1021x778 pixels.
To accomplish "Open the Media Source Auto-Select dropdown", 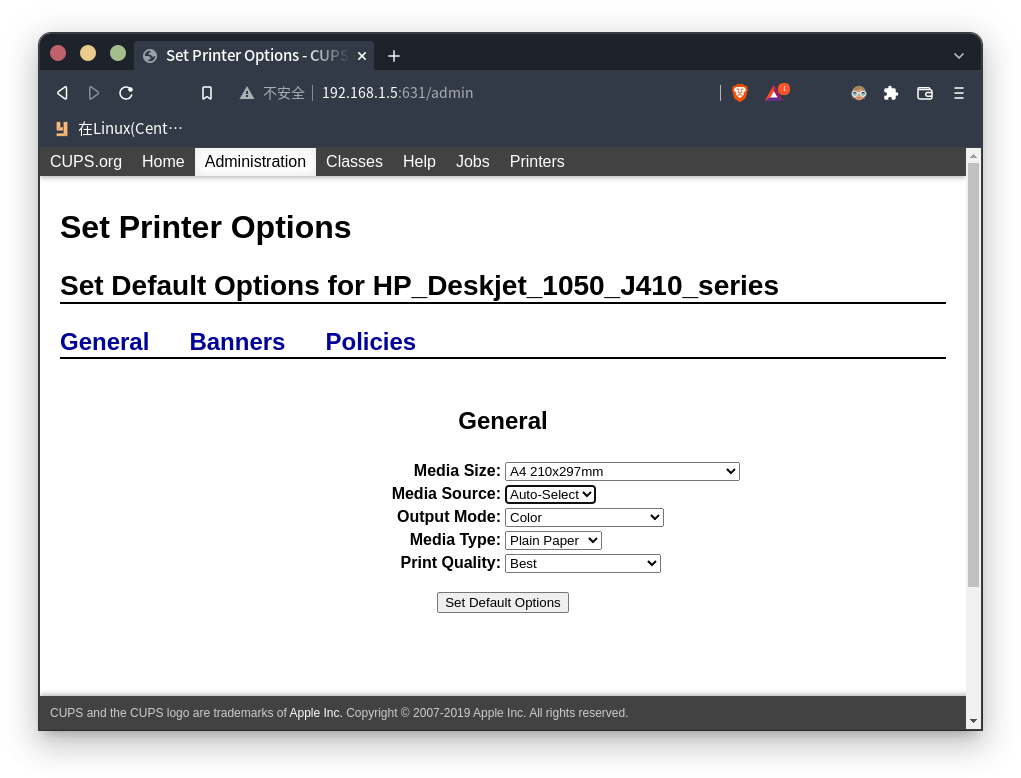I will click(550, 494).
